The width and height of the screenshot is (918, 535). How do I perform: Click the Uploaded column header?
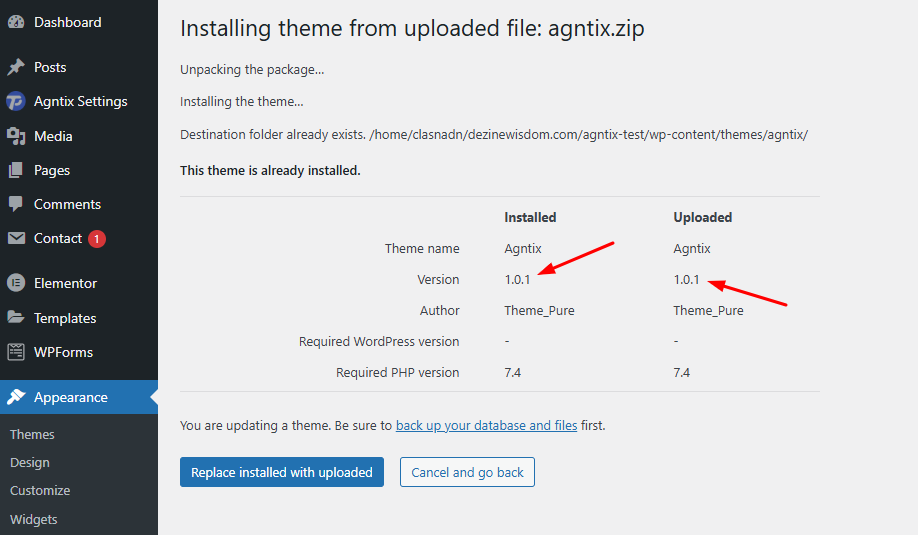[703, 217]
